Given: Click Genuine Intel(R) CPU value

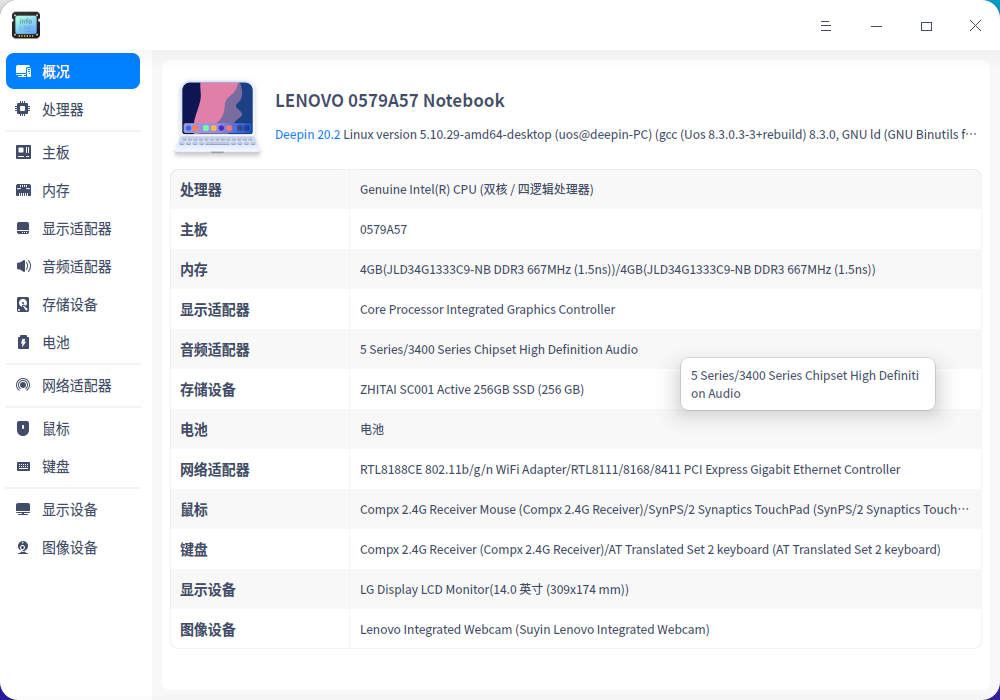Looking at the screenshot, I should point(476,189).
